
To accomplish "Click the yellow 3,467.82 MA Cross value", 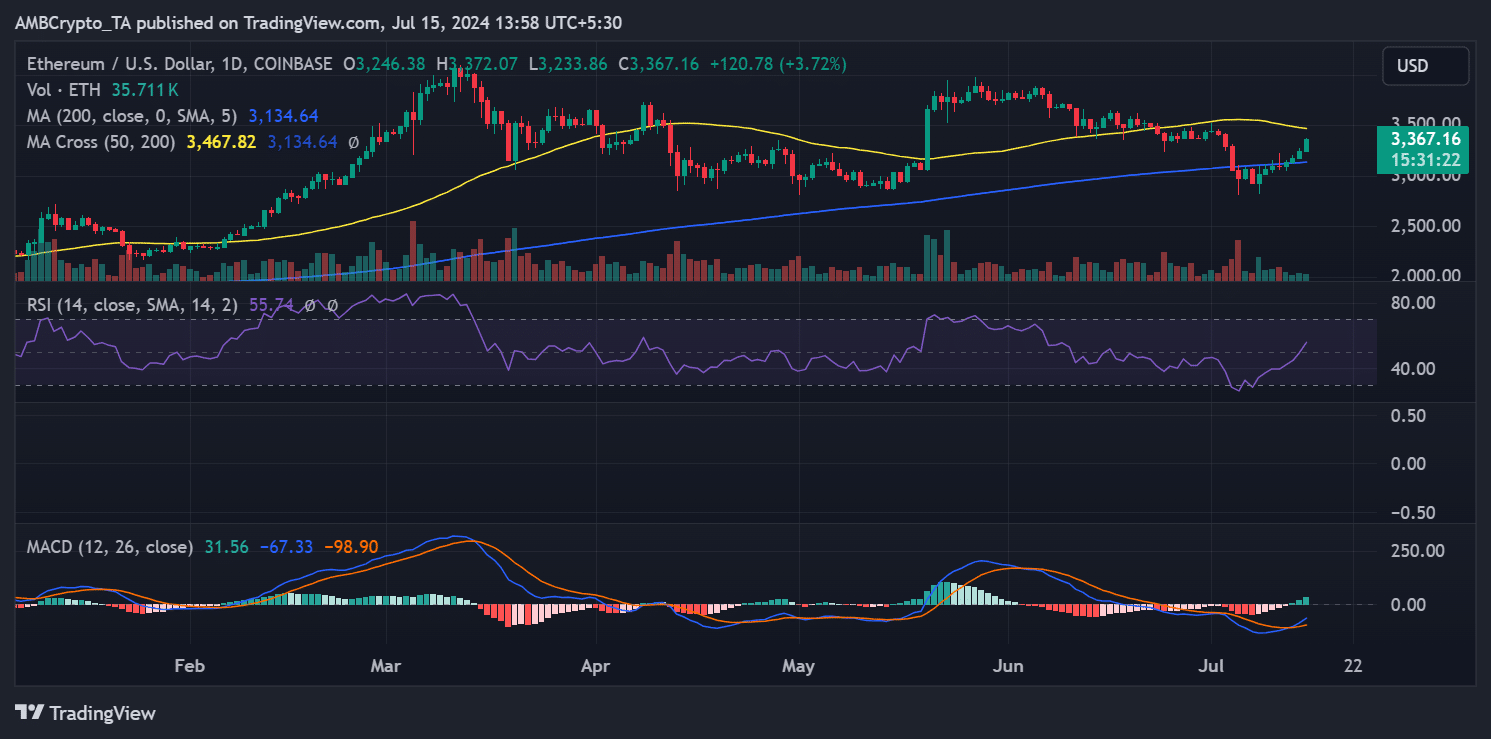I will [x=222, y=142].
